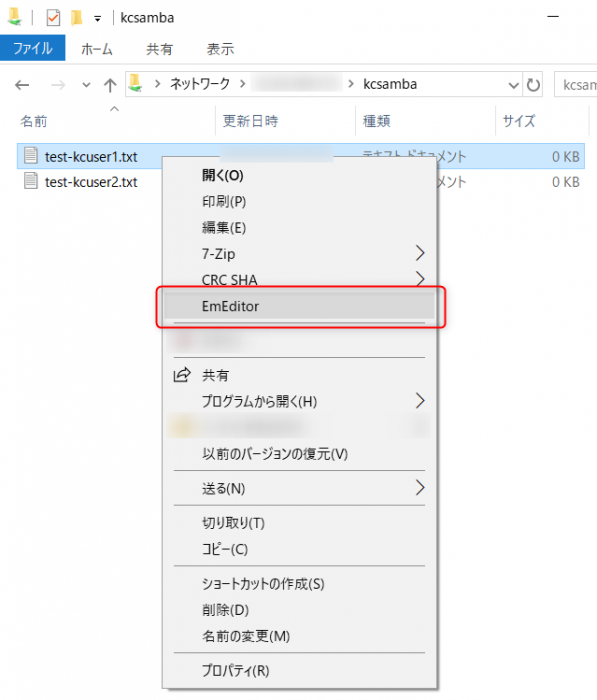
Task: Click the Refresh button beside address bar
Action: [x=533, y=84]
